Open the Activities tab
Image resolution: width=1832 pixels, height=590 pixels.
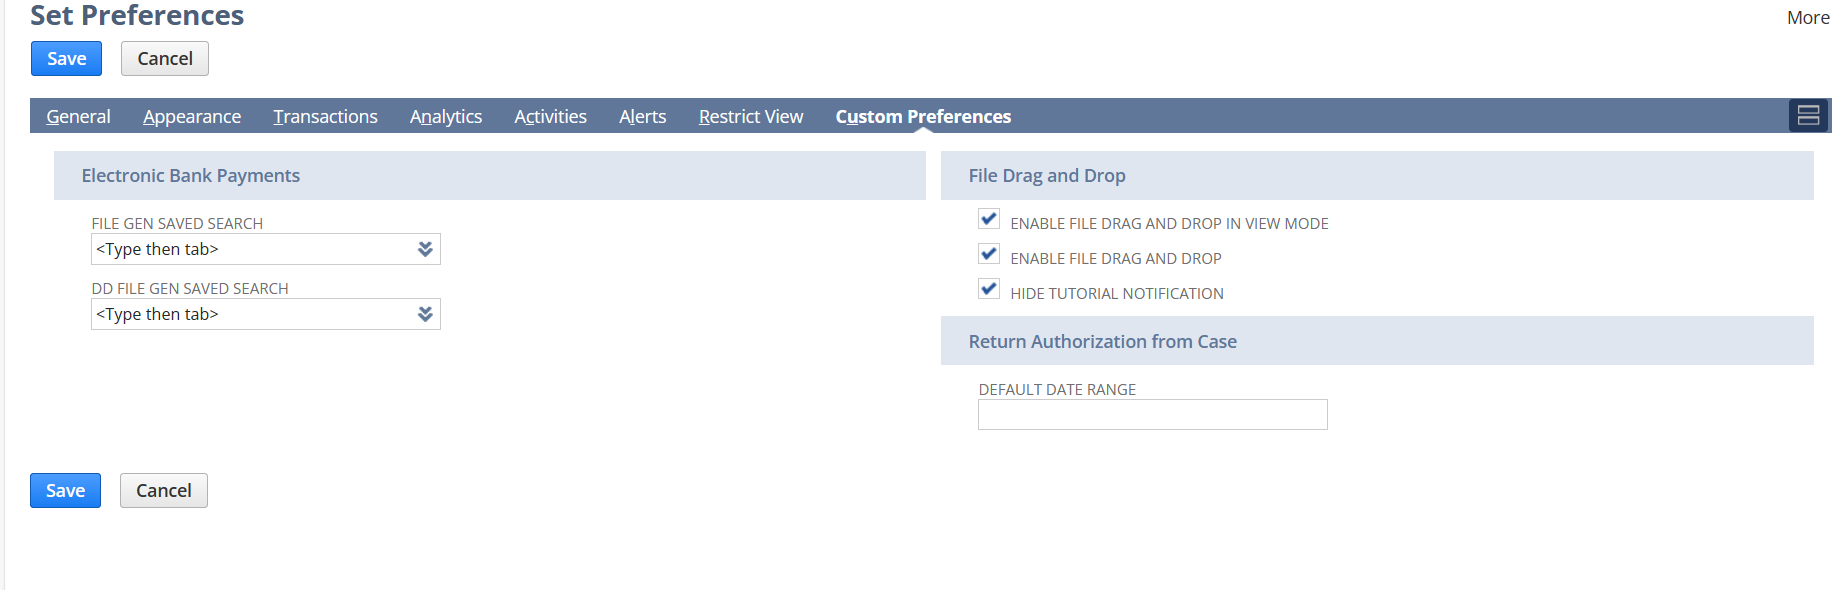(550, 117)
